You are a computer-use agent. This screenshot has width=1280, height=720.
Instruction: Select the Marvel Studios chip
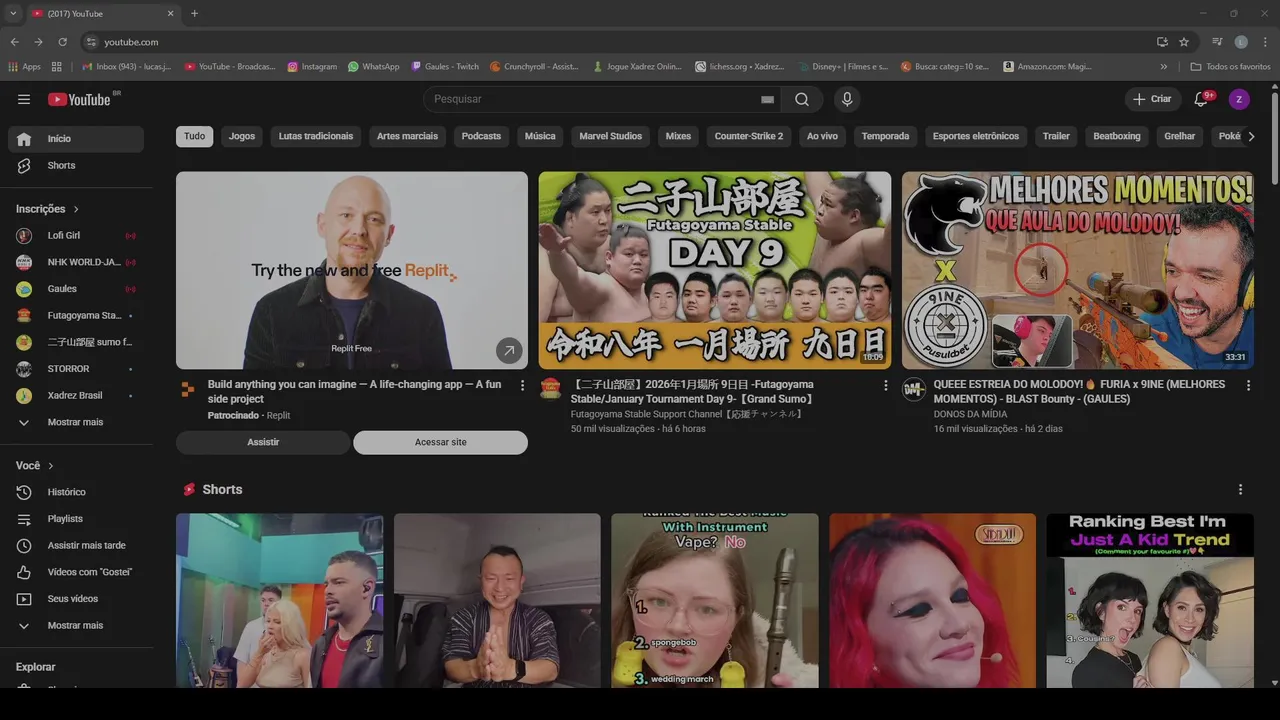[x=610, y=136]
